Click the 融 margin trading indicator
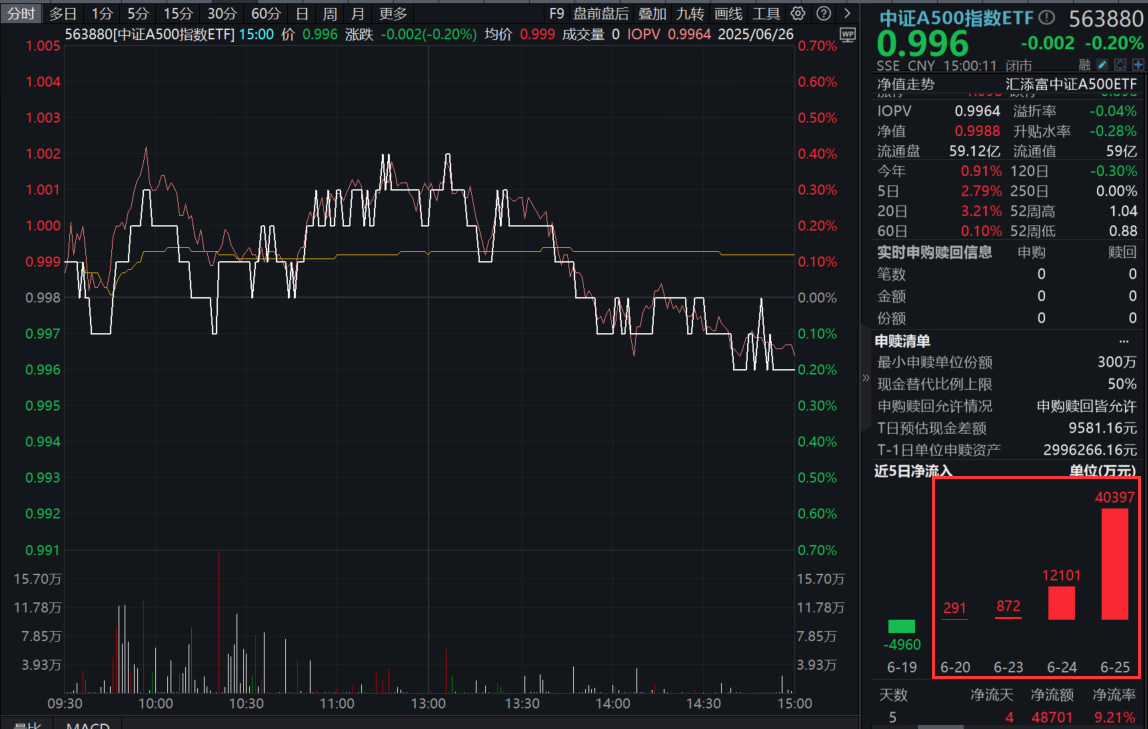 tap(1085, 64)
